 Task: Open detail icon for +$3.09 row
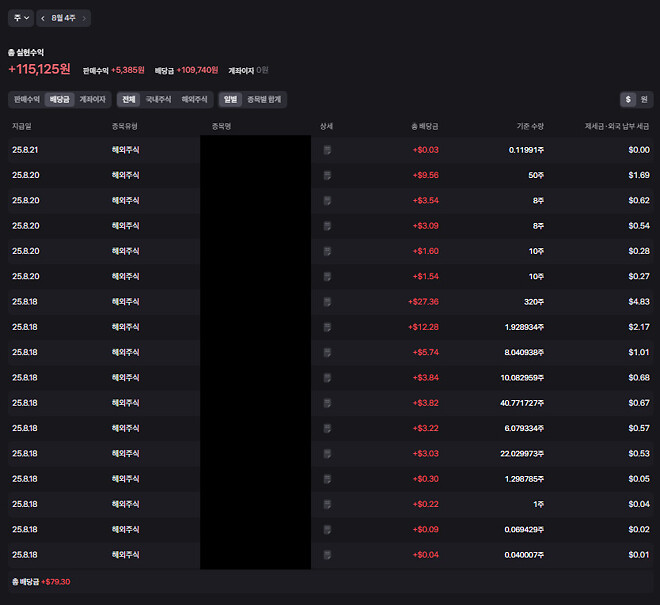click(x=327, y=226)
